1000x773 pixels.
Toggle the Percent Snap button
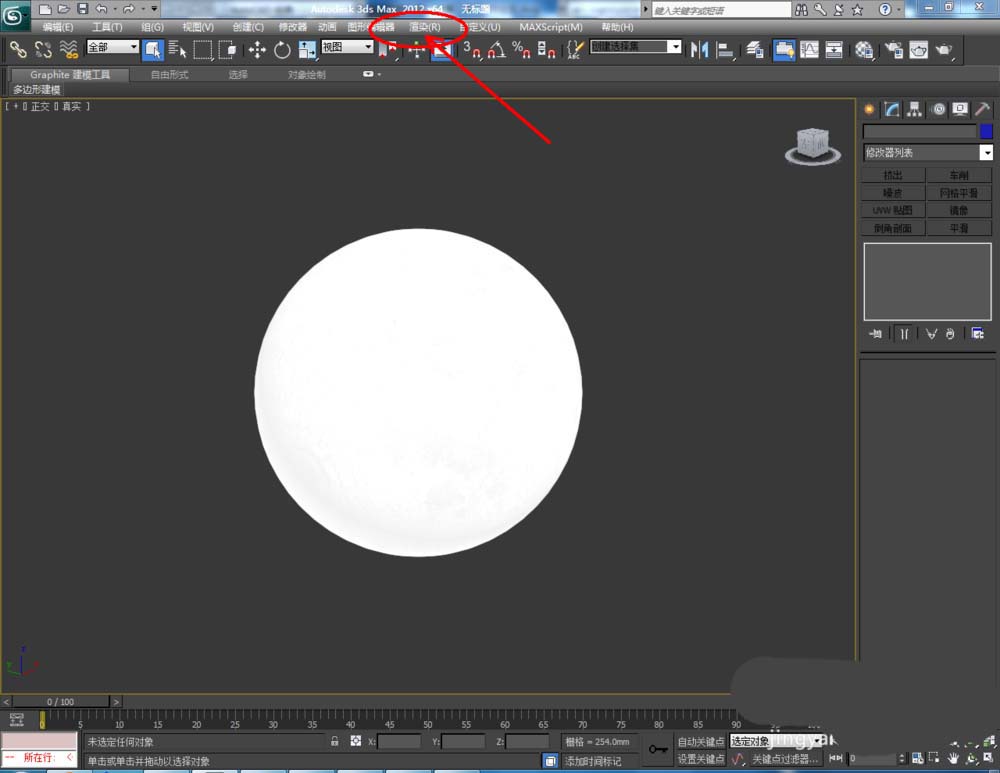[x=521, y=49]
